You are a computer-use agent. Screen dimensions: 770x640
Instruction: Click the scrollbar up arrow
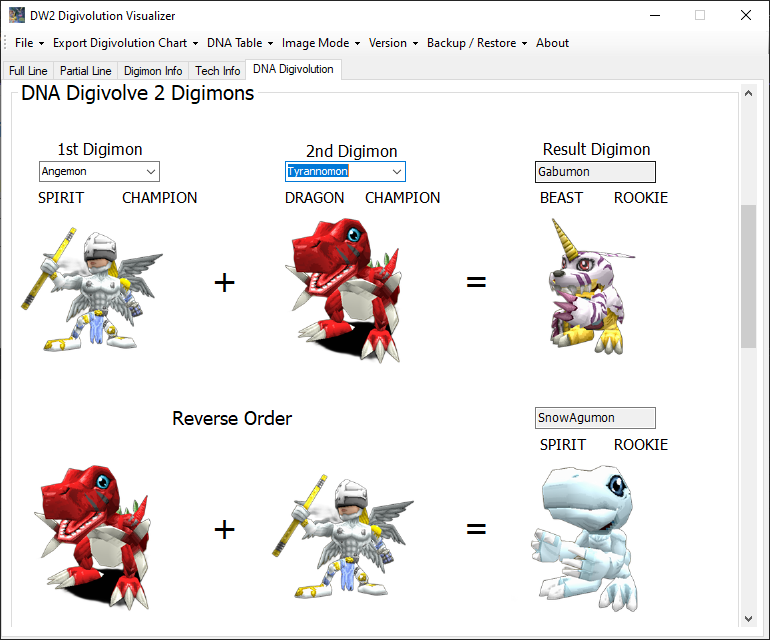click(x=748, y=93)
